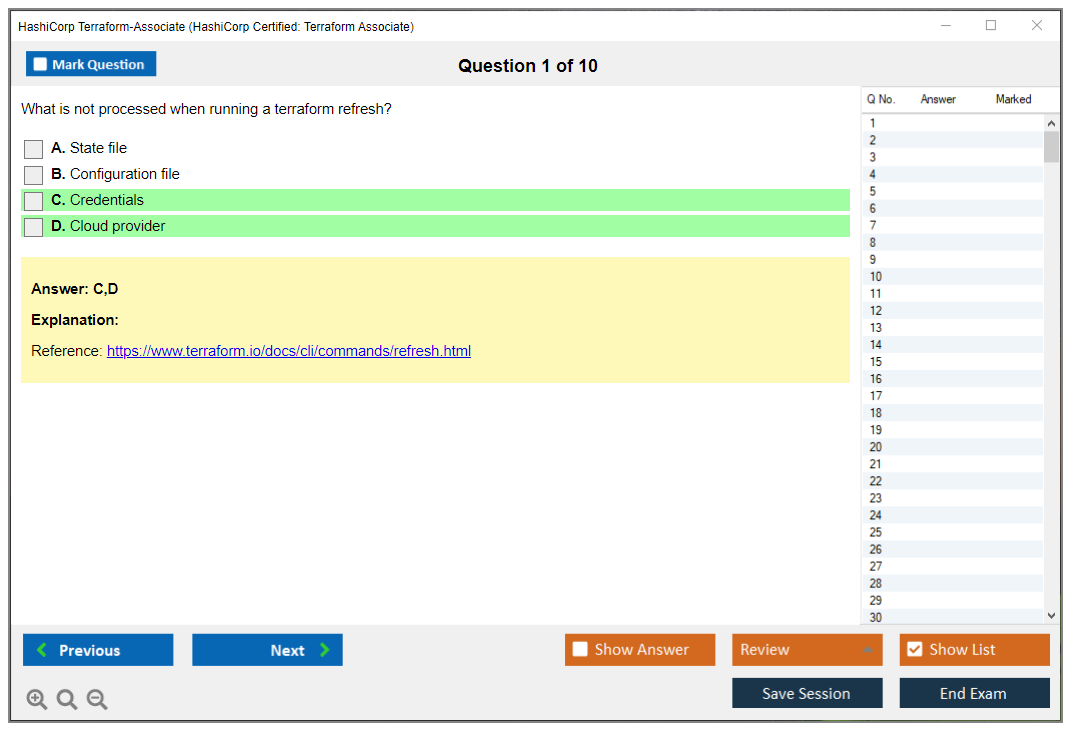The height and width of the screenshot is (735, 1075).
Task: Click the zoom out magnifier icon
Action: click(97, 700)
